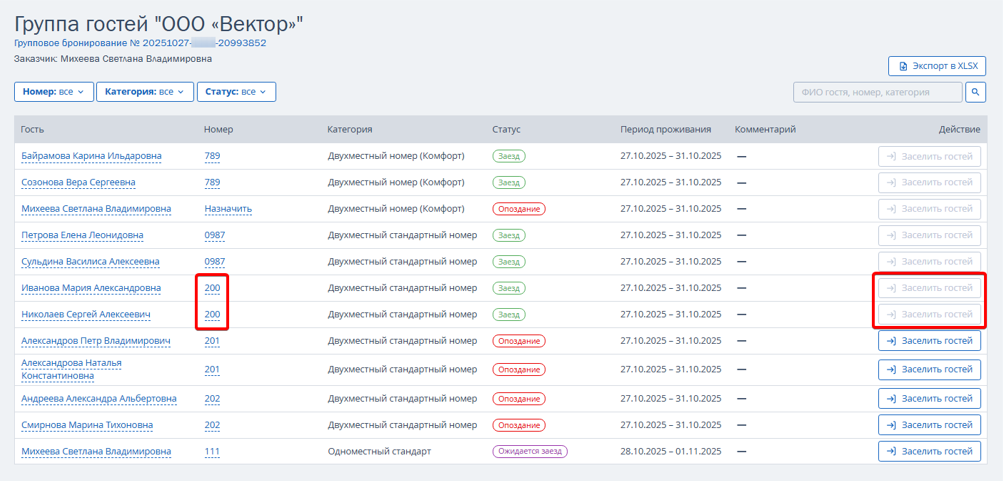The height and width of the screenshot is (481, 1003).
Task: Click check-in icon in Александрова Наталья row
Action: [x=890, y=369]
